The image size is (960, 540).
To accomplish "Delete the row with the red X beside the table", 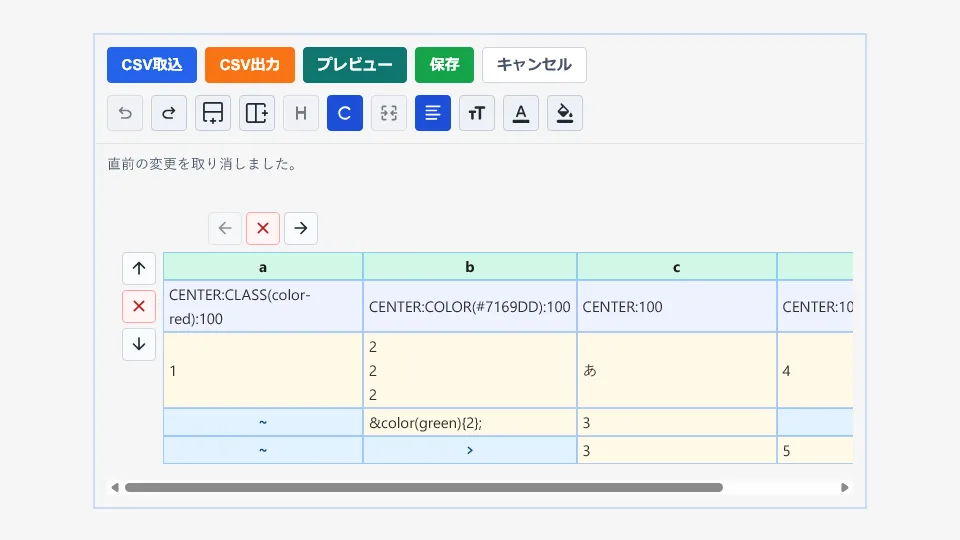I will [139, 306].
